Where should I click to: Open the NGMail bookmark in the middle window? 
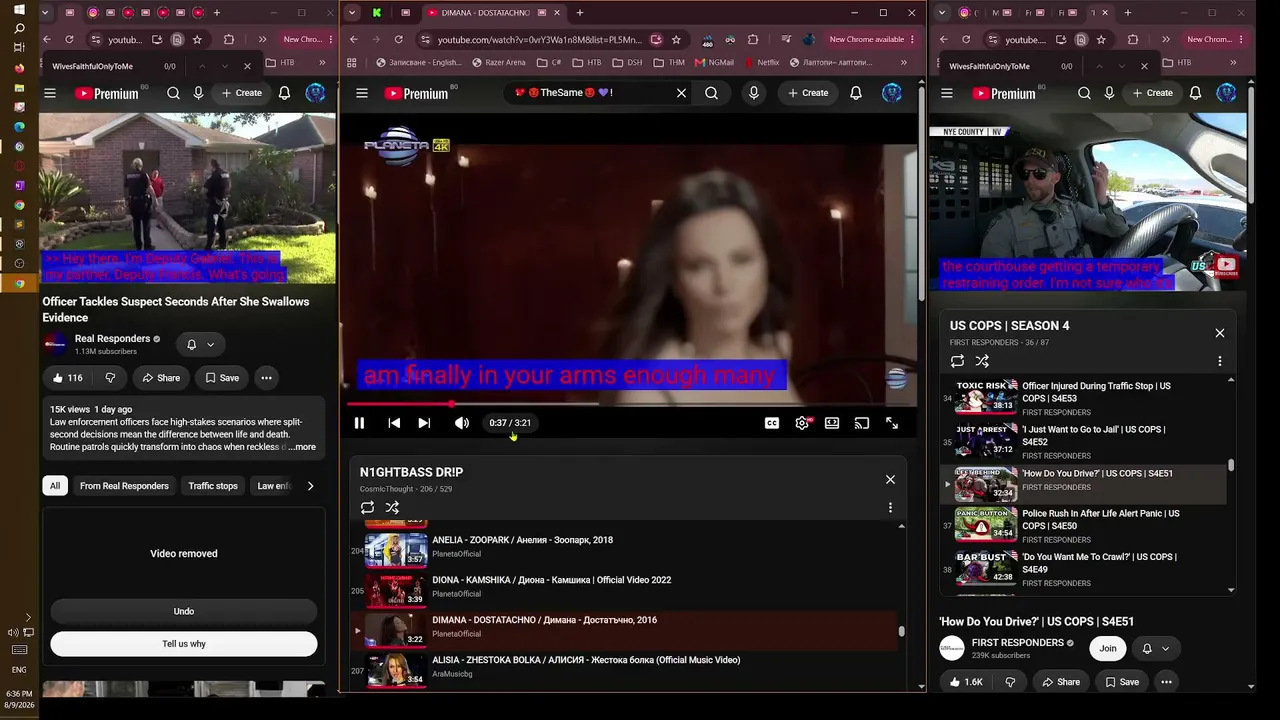(714, 62)
